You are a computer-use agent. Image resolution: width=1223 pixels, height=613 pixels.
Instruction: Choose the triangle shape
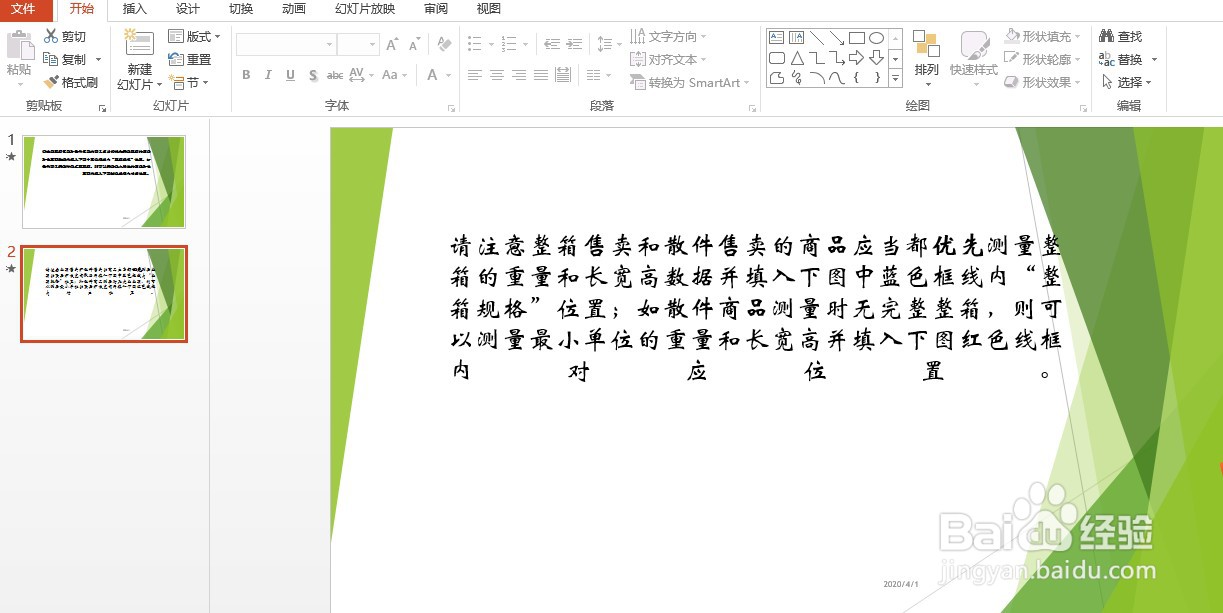tap(796, 58)
